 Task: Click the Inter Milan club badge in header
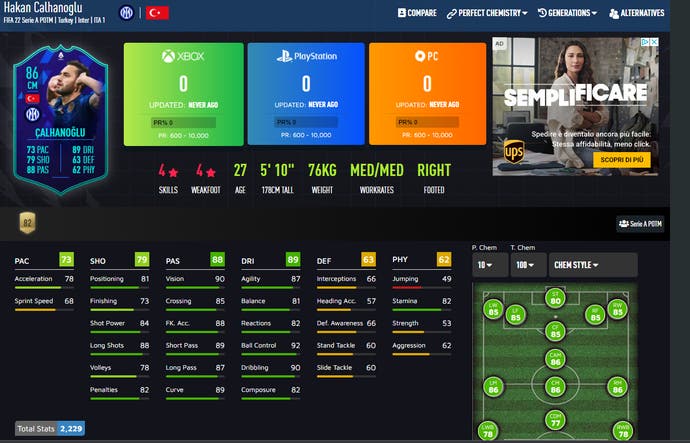[x=126, y=13]
